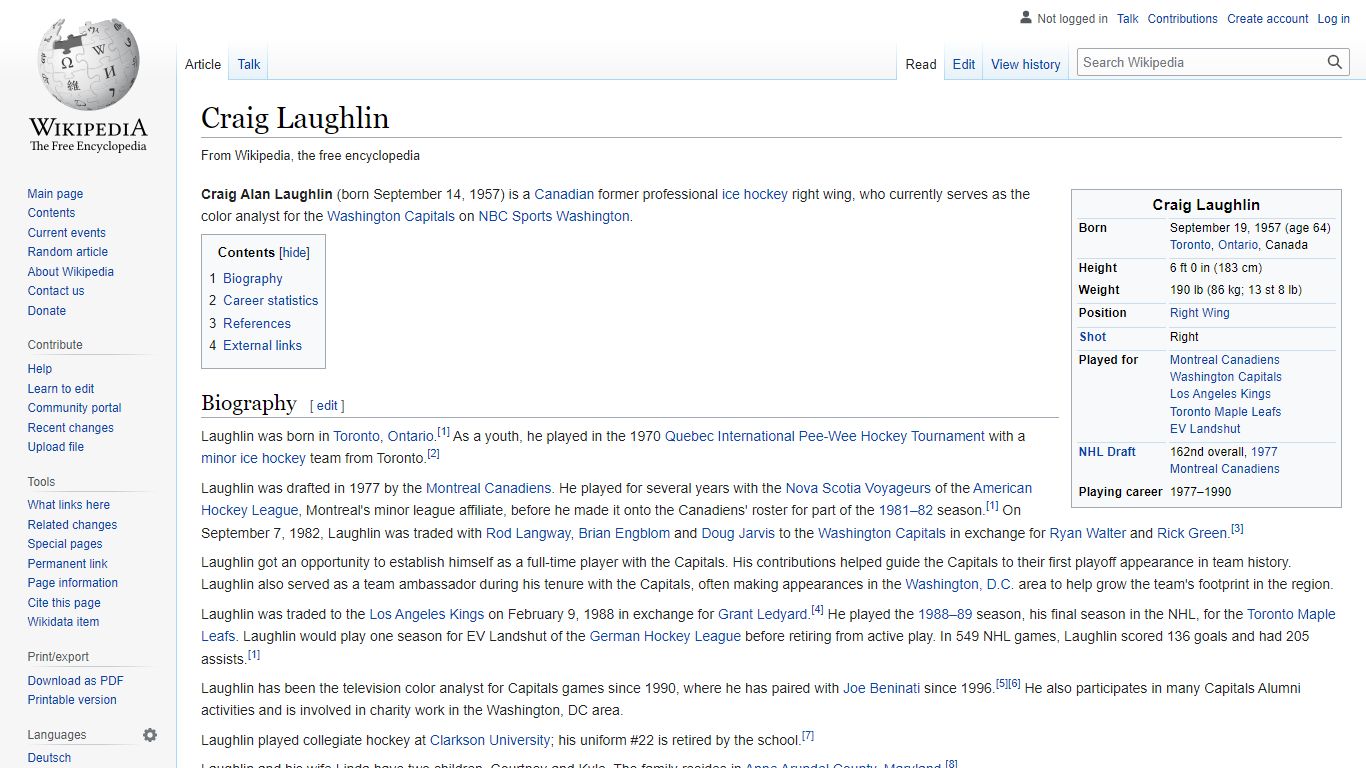
Task: Go to Main page in sidebar
Action: click(55, 194)
